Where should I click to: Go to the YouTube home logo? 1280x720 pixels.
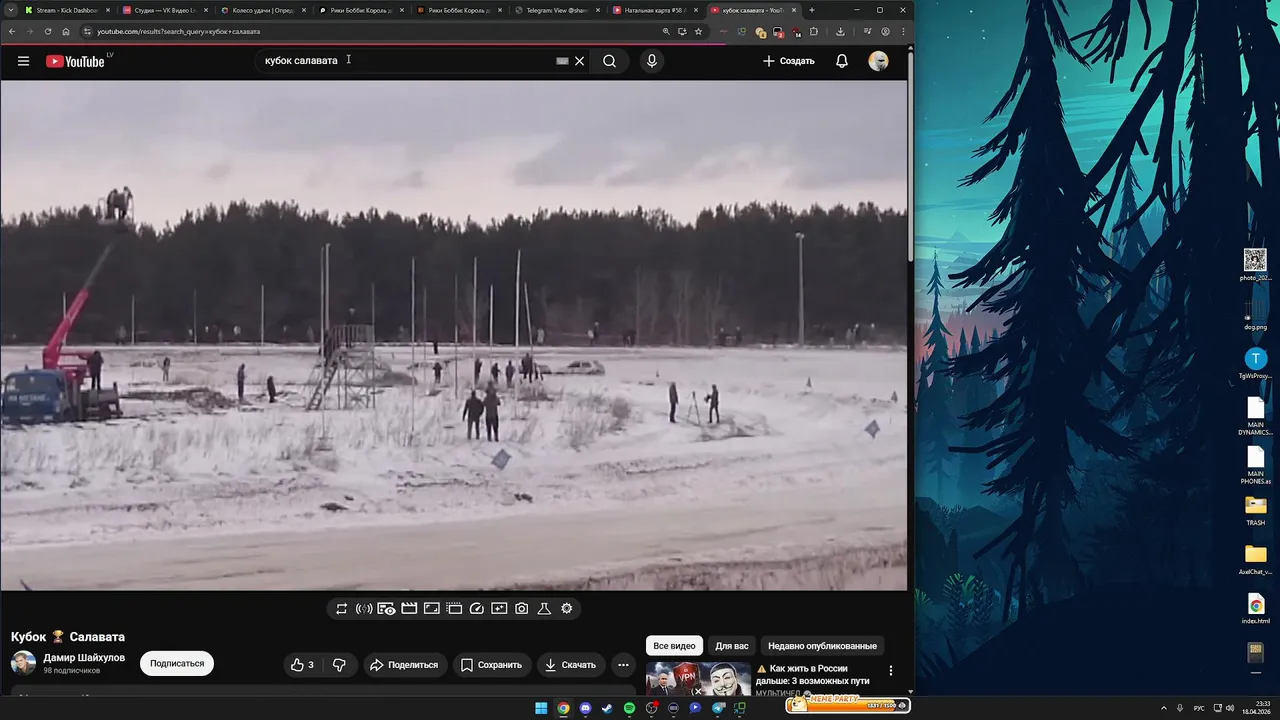tap(75, 61)
